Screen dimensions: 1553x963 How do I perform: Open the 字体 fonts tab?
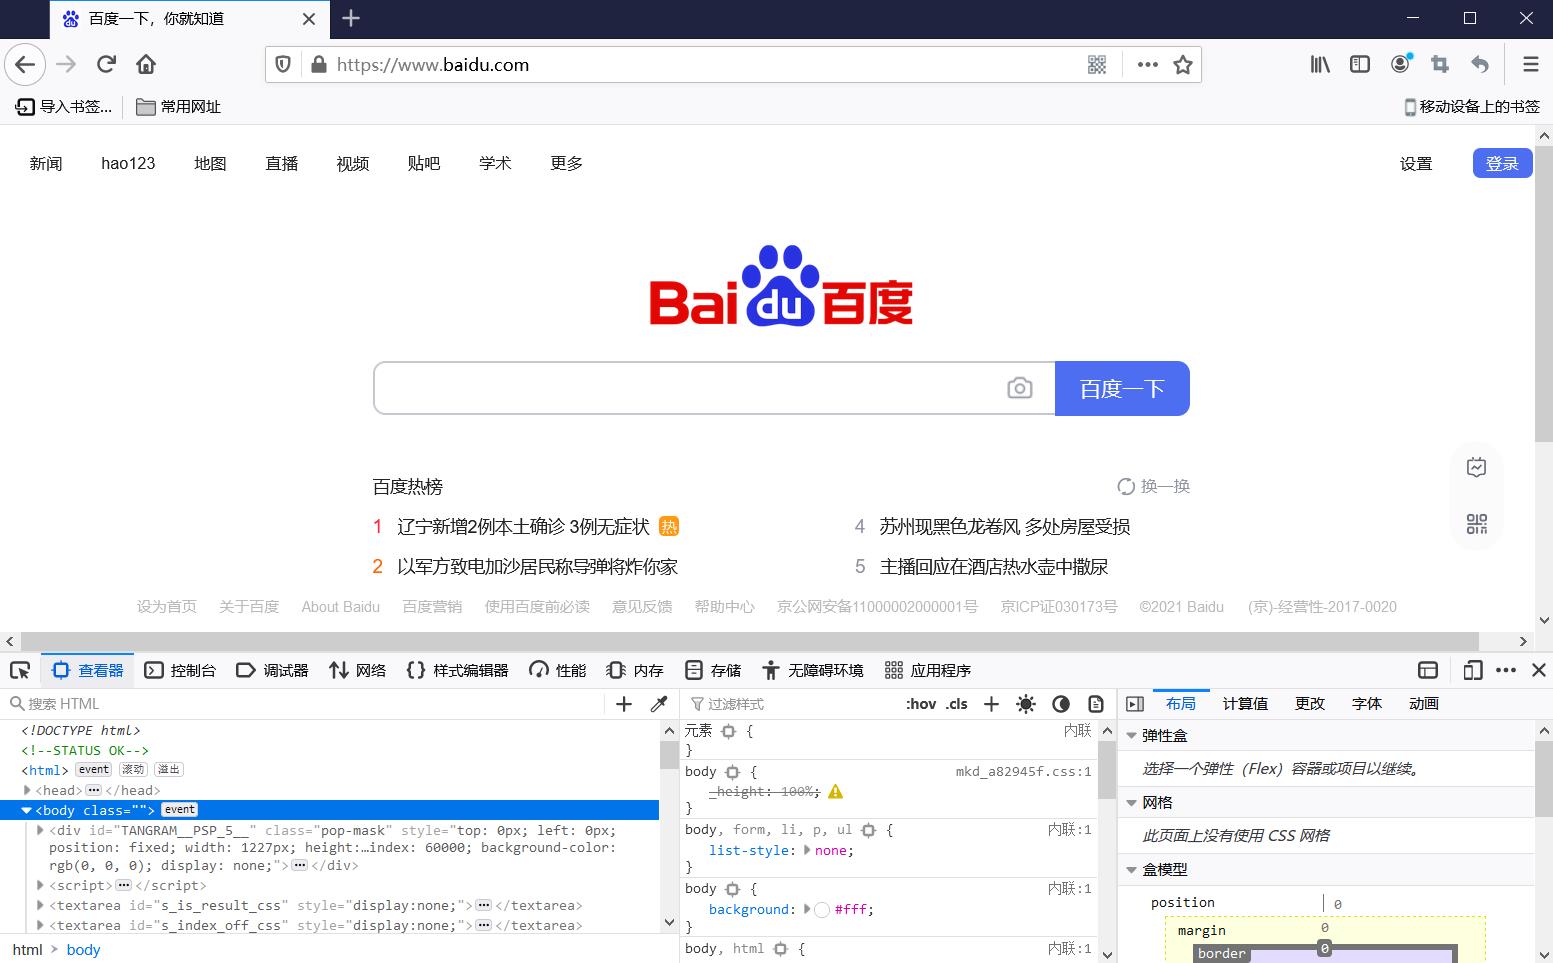(1367, 704)
